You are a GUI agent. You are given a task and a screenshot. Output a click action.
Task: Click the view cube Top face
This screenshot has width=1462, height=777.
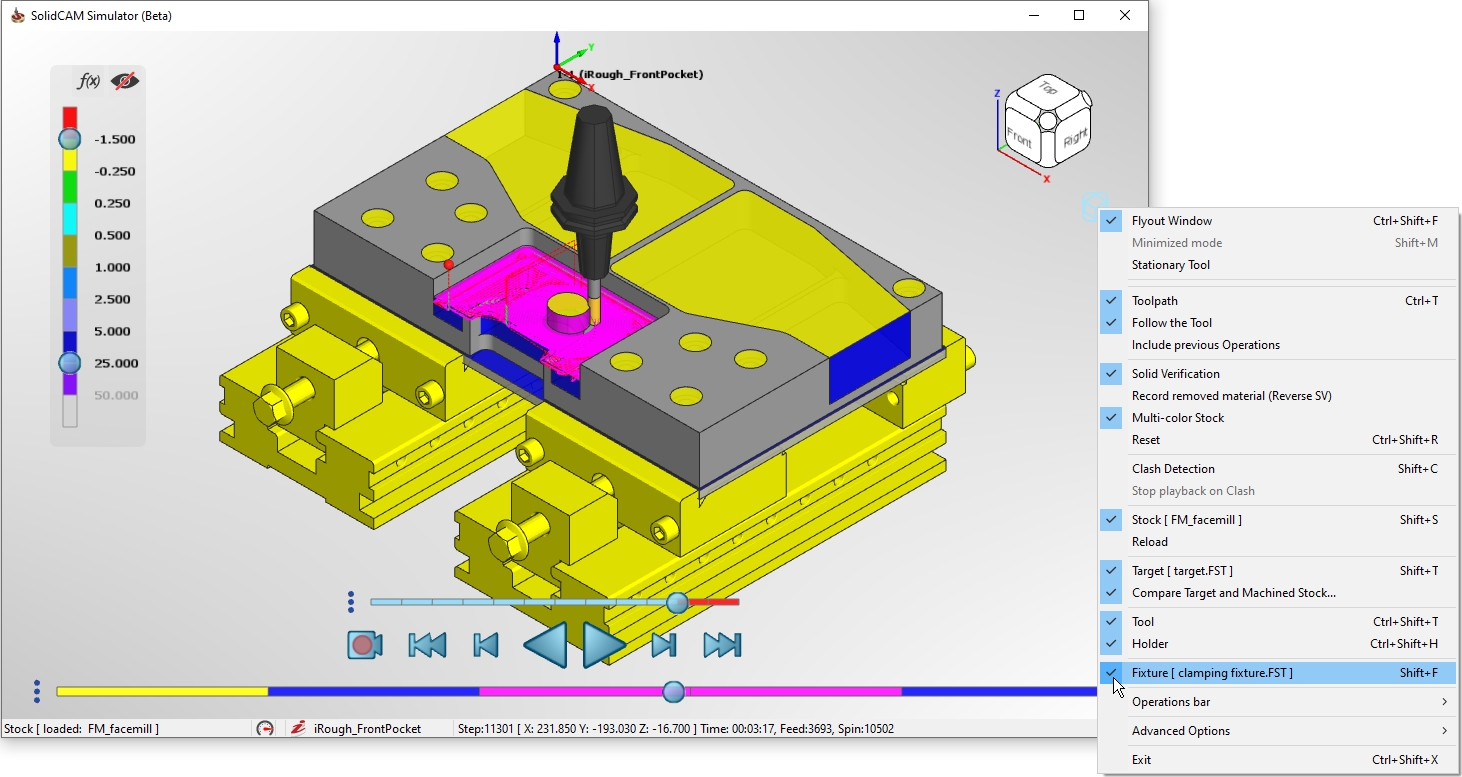(1048, 89)
